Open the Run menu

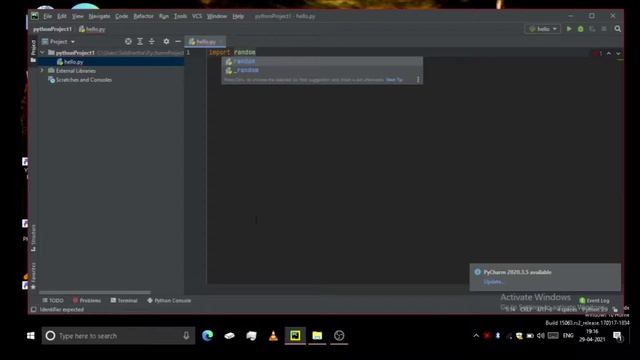point(164,16)
